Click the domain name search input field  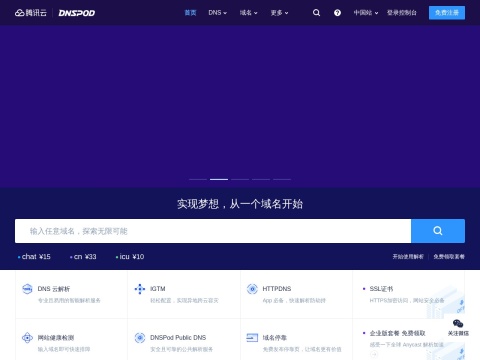pos(213,231)
